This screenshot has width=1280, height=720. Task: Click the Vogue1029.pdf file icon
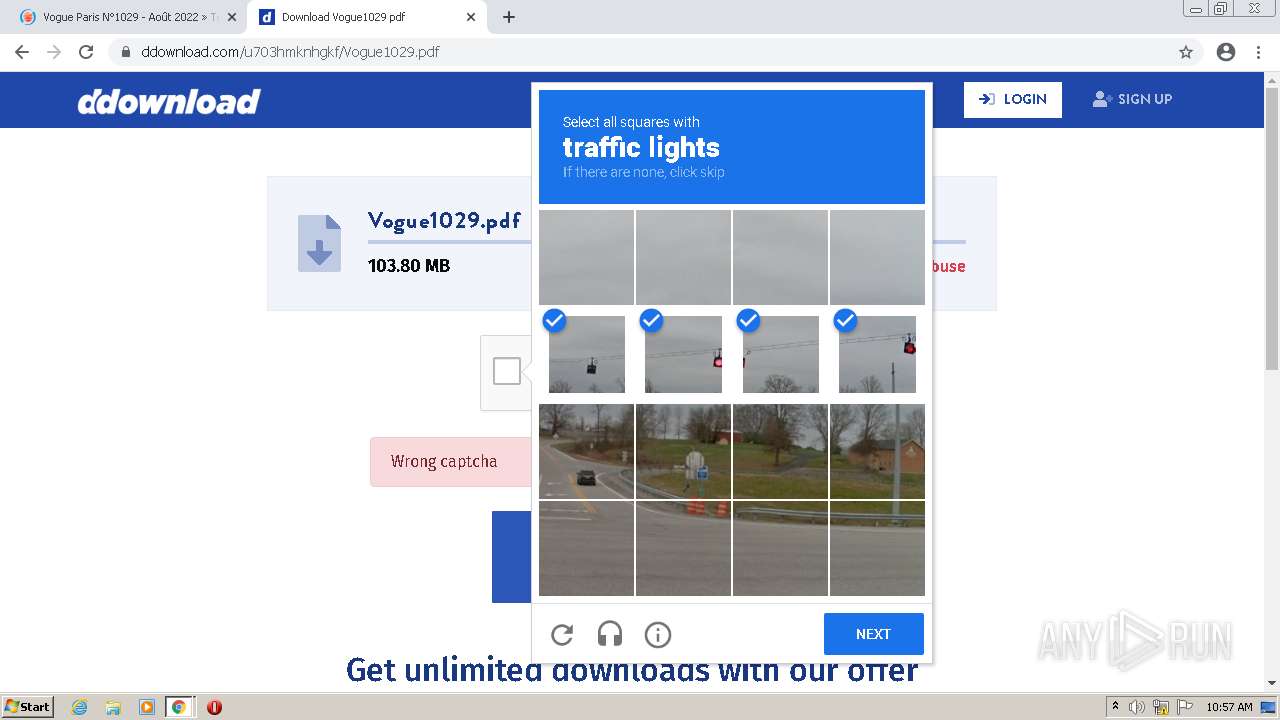click(319, 243)
